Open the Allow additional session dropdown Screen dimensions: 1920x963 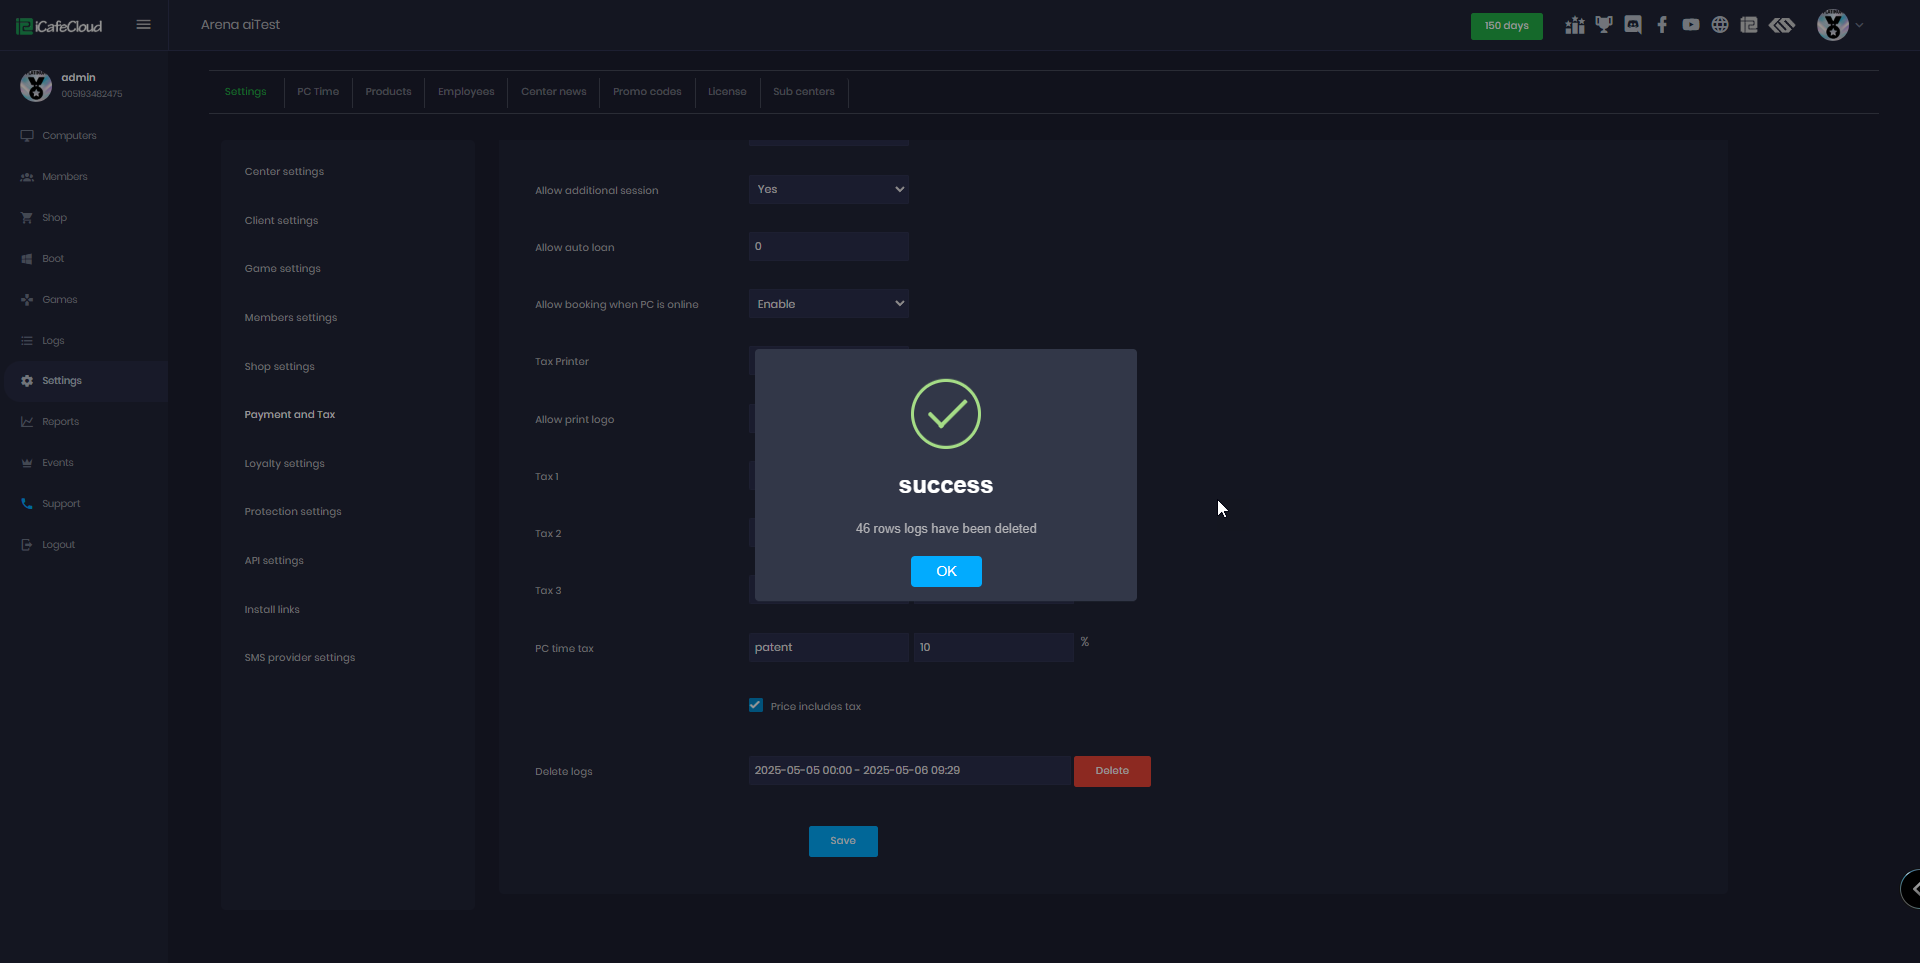pos(828,189)
